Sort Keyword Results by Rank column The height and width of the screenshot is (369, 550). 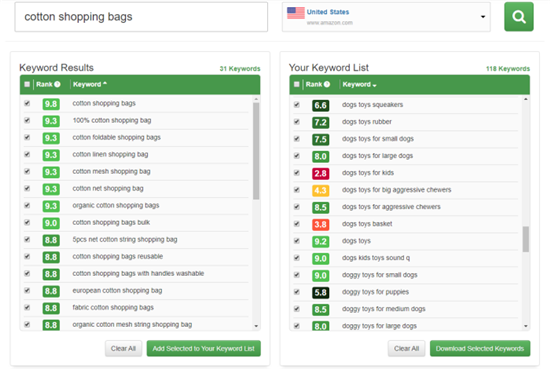point(44,84)
